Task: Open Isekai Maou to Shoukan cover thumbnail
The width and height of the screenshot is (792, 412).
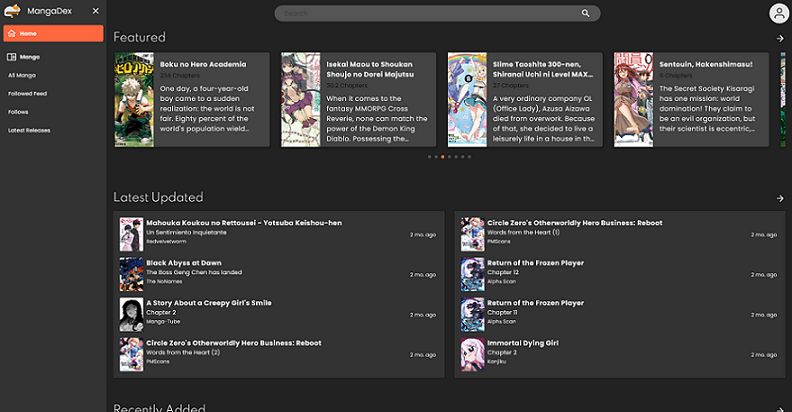Action: (301, 100)
